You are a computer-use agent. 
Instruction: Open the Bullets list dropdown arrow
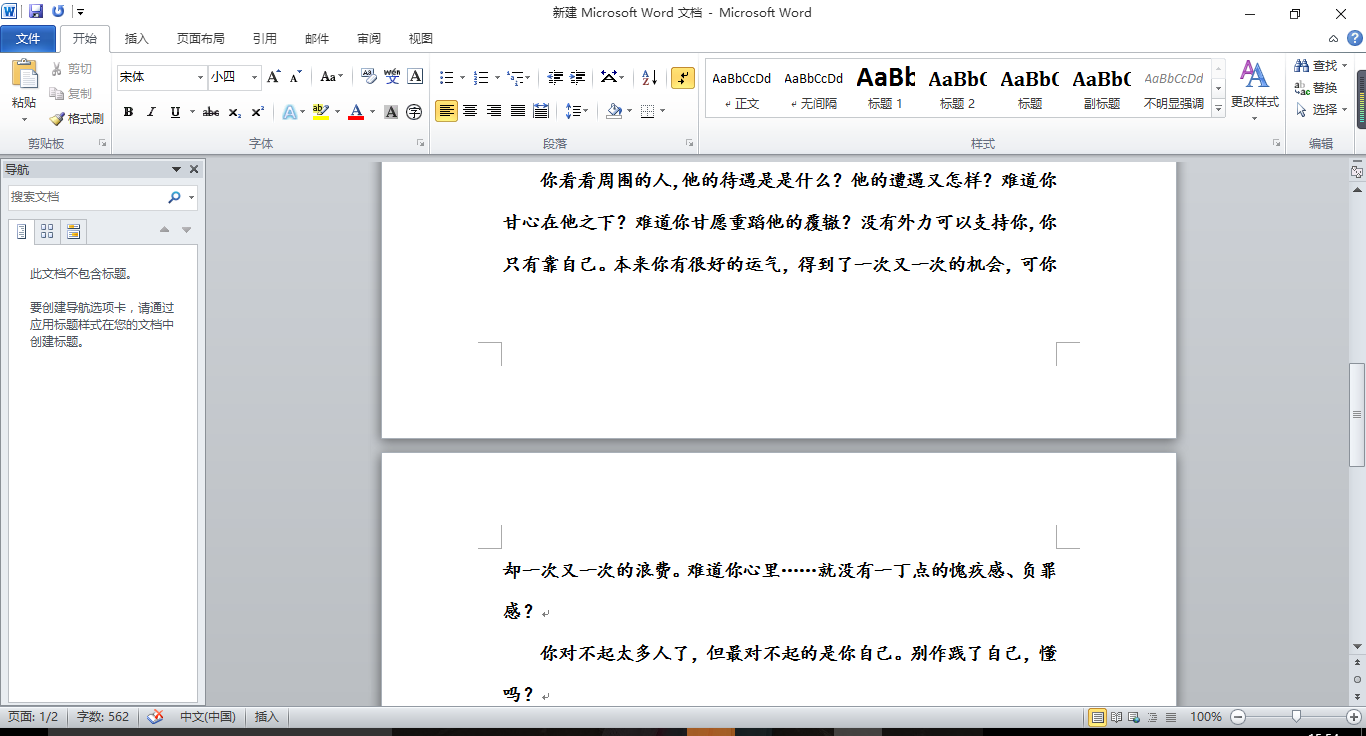(462, 77)
